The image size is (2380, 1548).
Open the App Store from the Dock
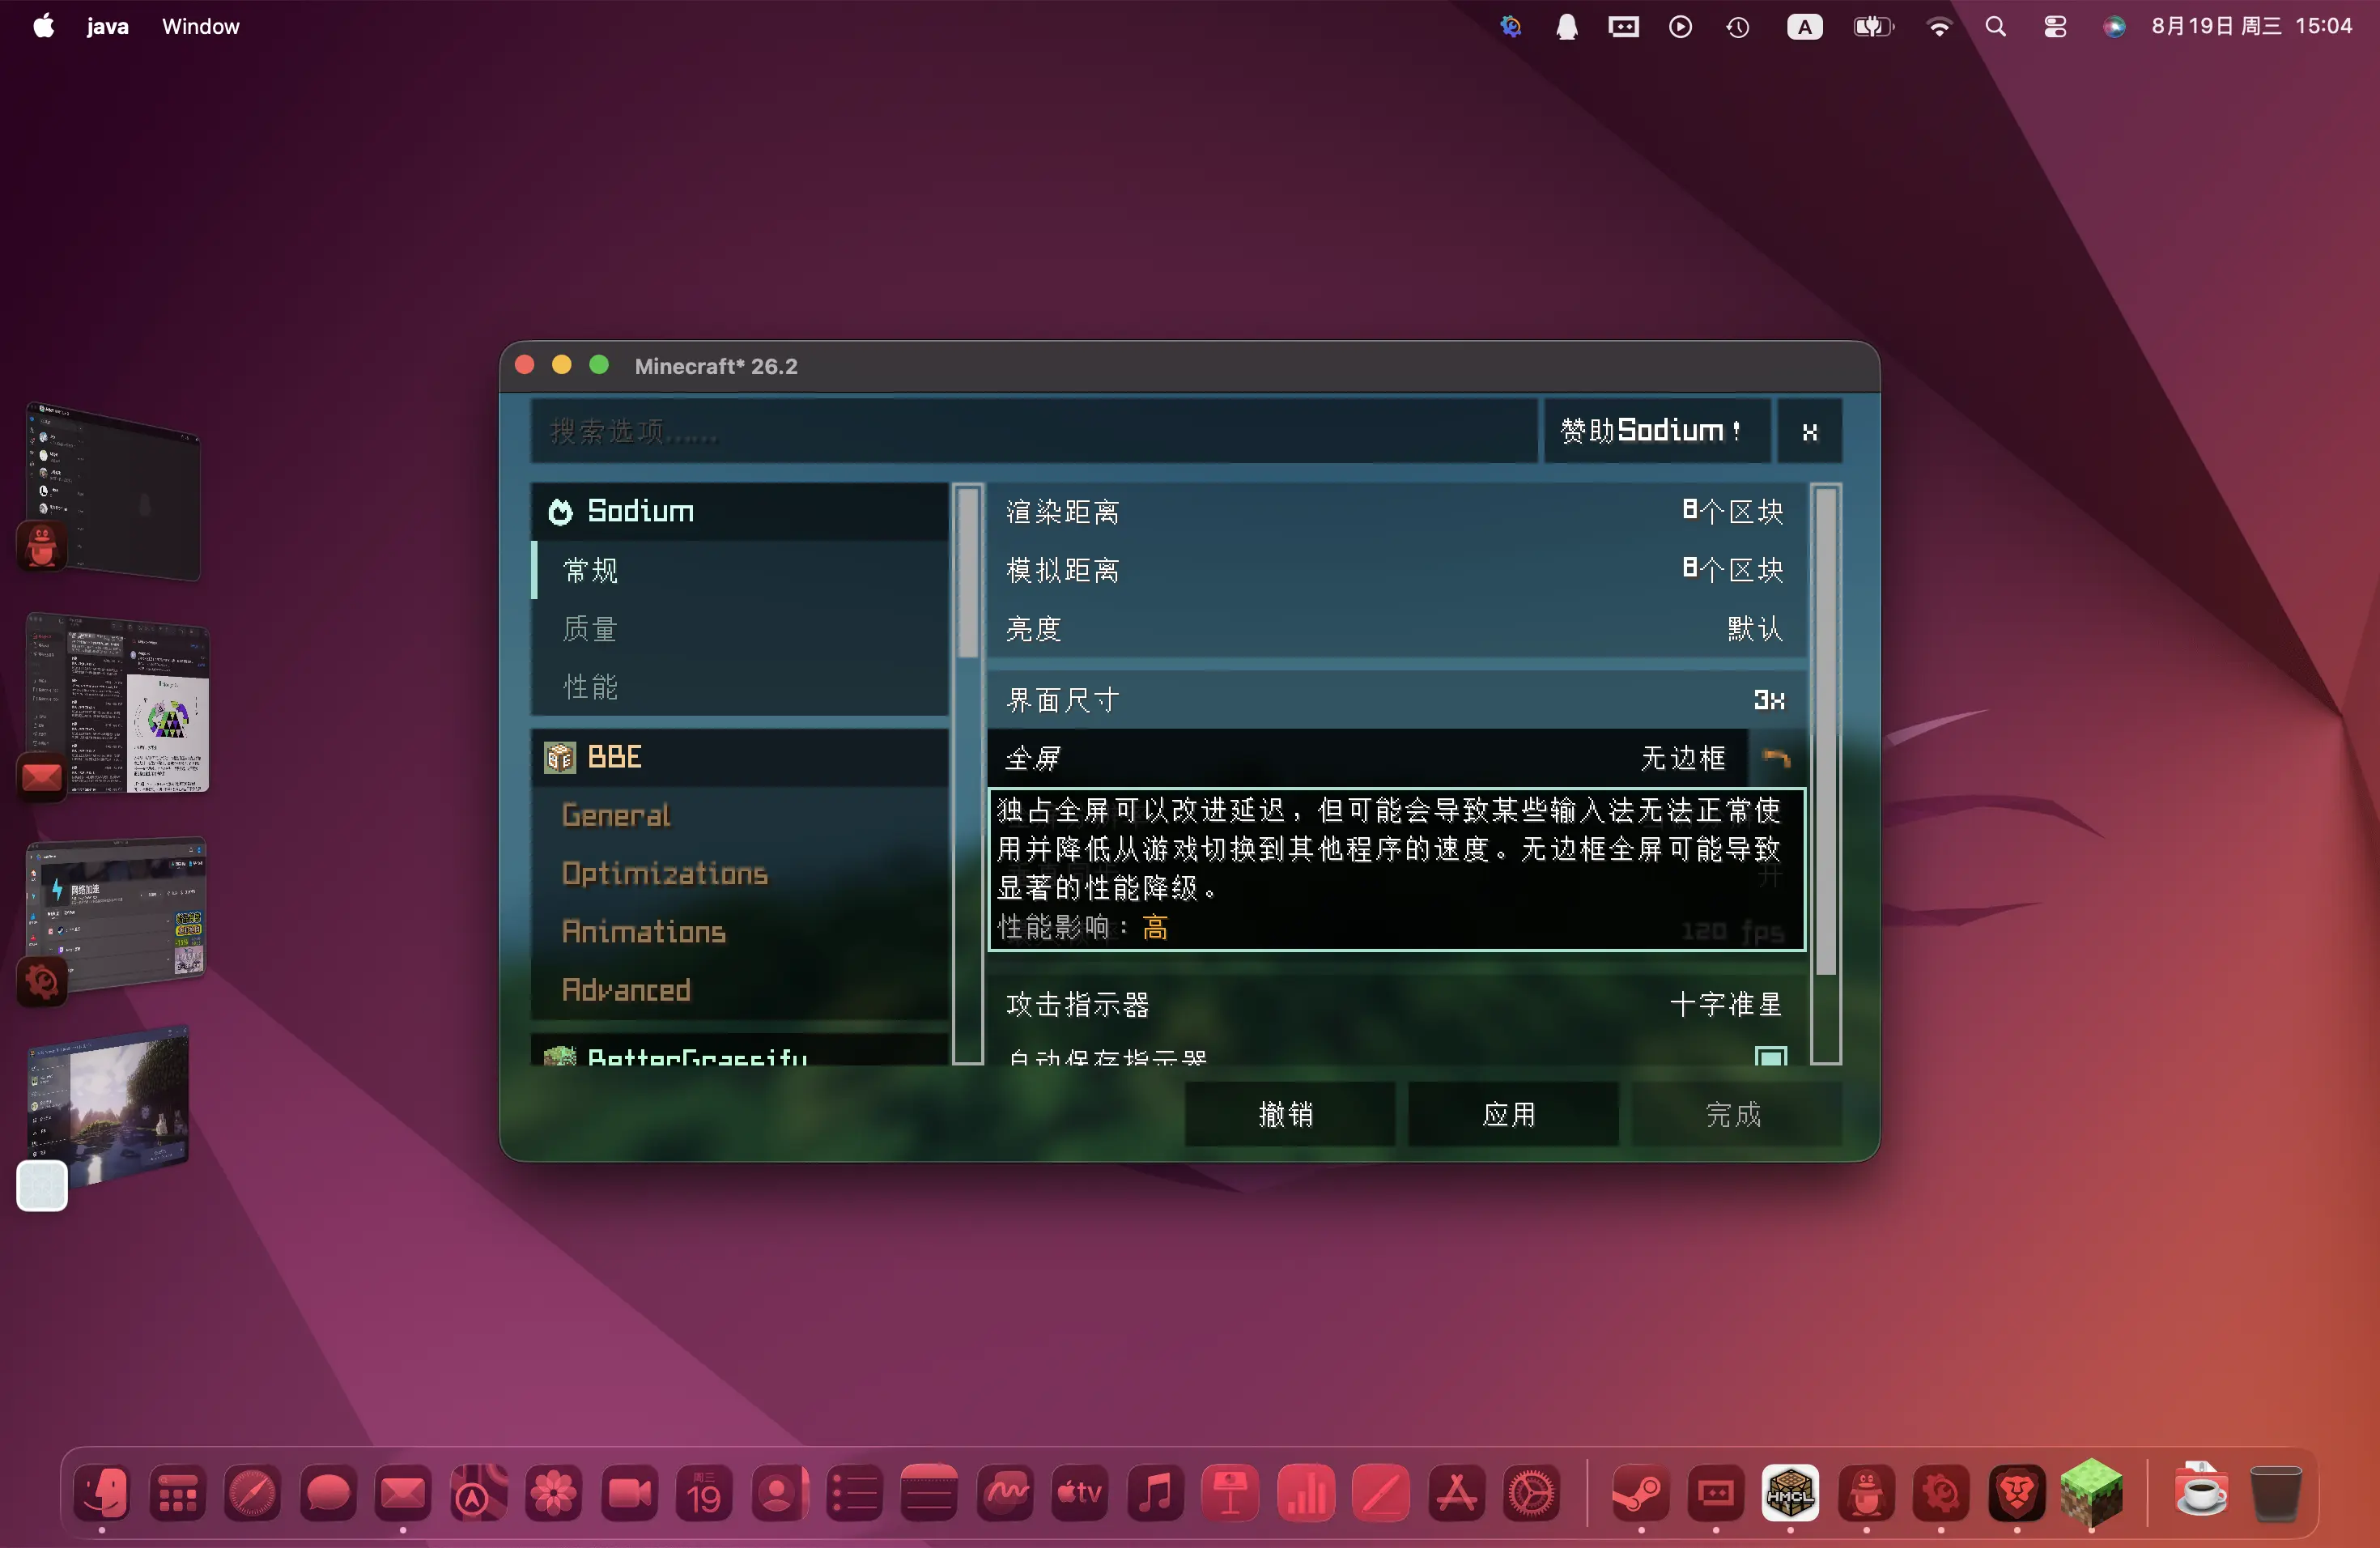1456,1492
